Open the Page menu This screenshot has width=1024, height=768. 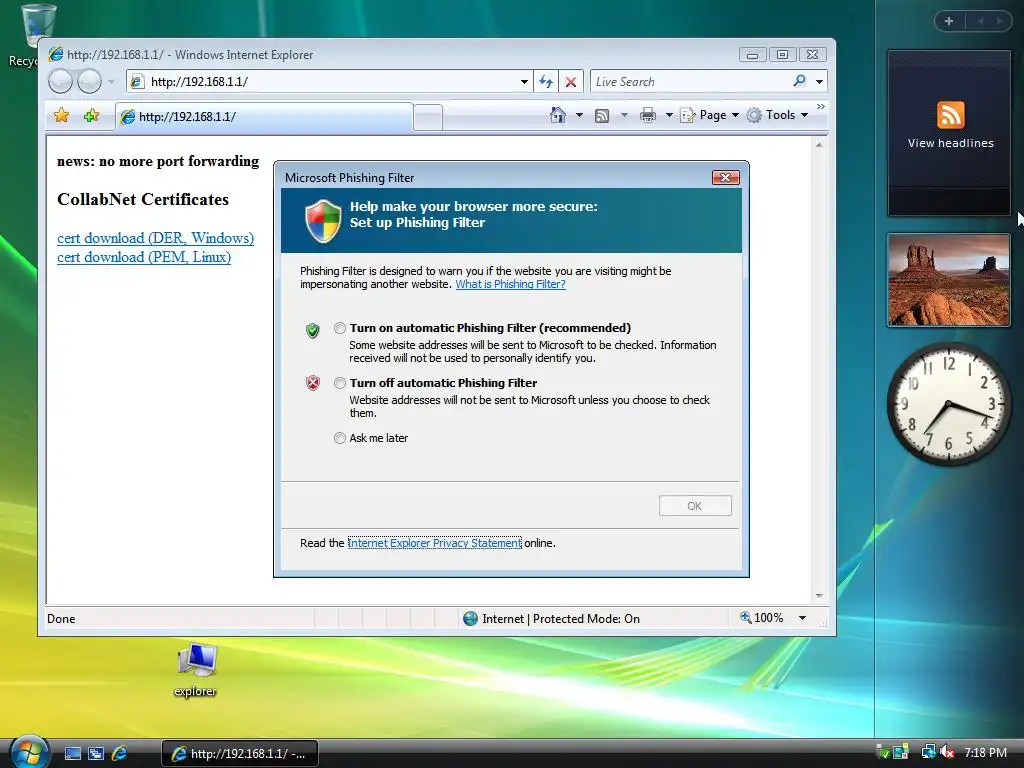click(x=710, y=115)
